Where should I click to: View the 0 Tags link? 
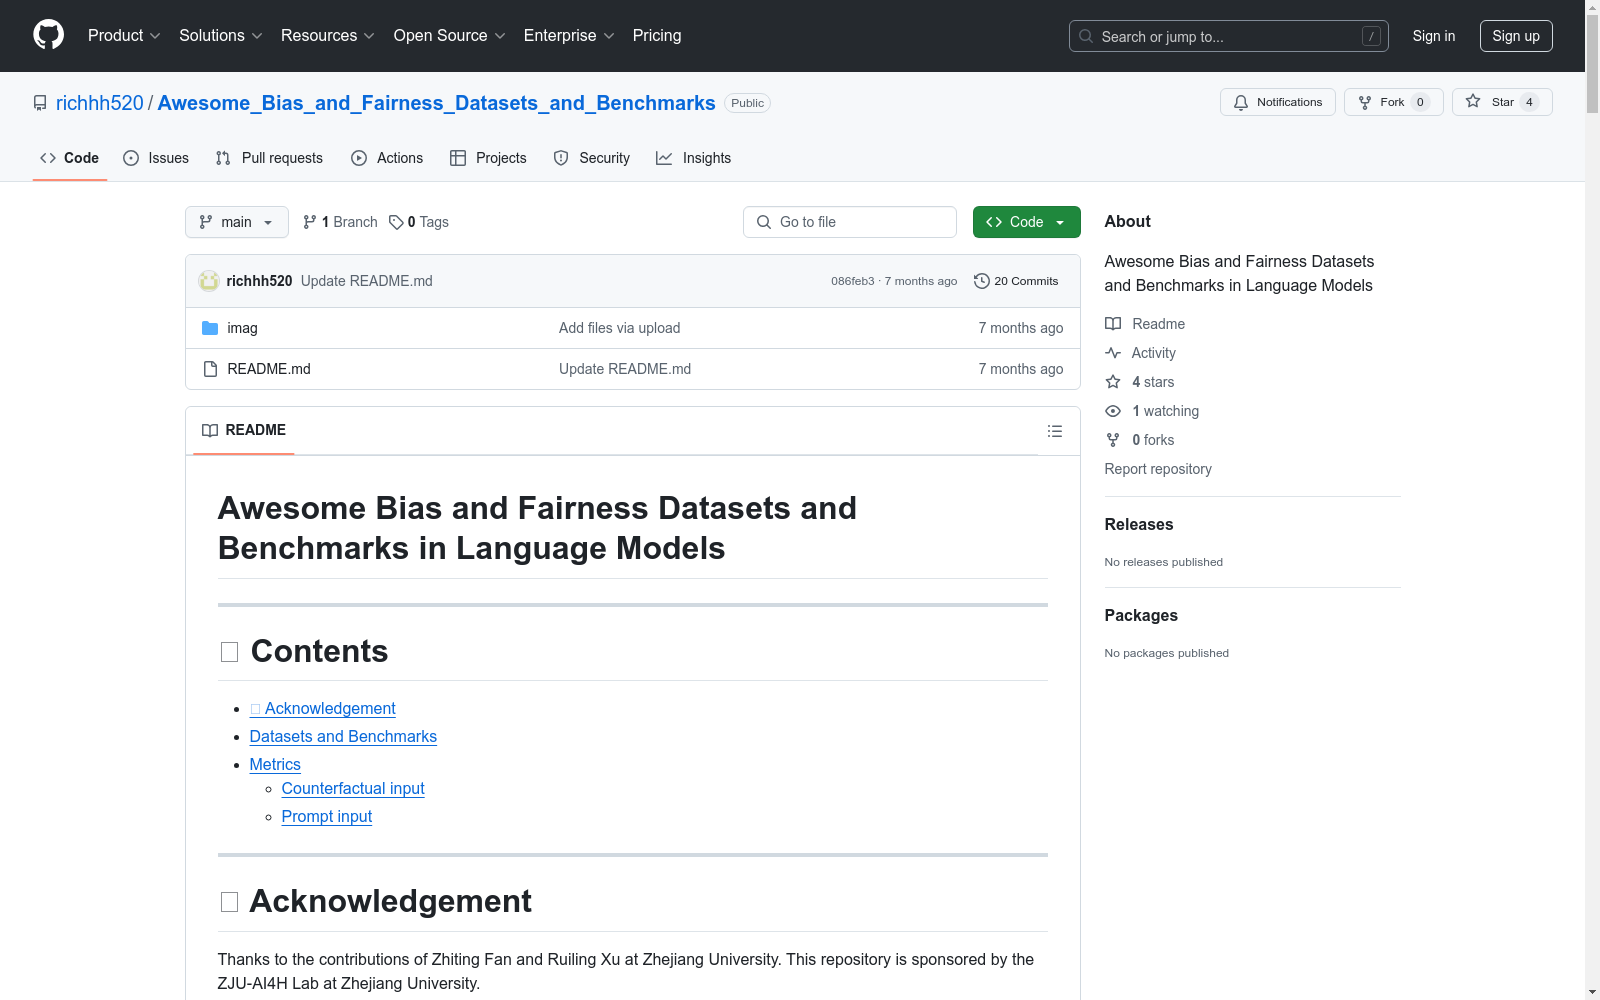(x=419, y=222)
